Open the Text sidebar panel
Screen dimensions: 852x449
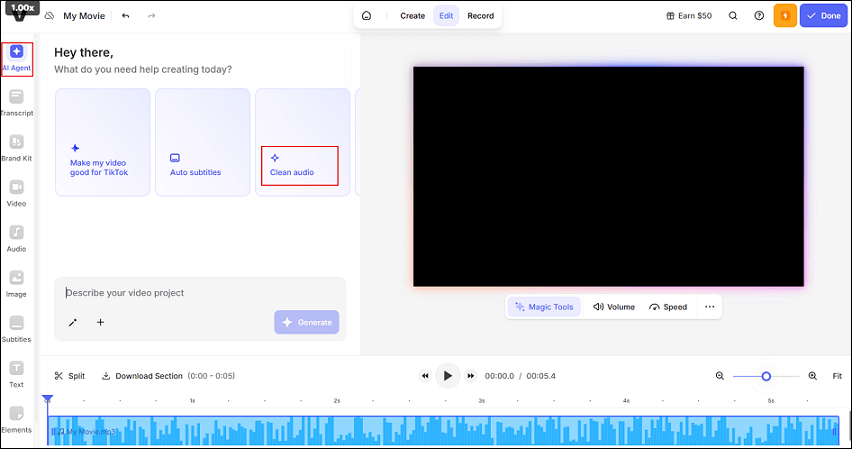(16, 375)
